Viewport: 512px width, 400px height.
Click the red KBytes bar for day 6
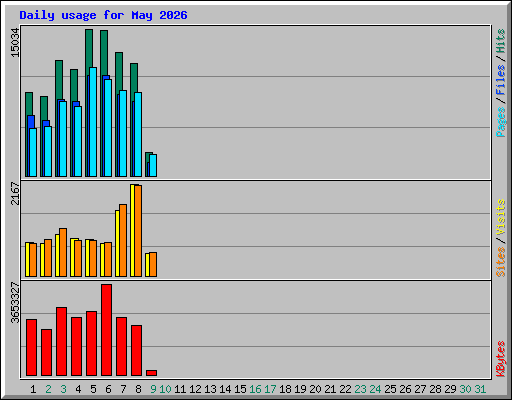pos(106,330)
